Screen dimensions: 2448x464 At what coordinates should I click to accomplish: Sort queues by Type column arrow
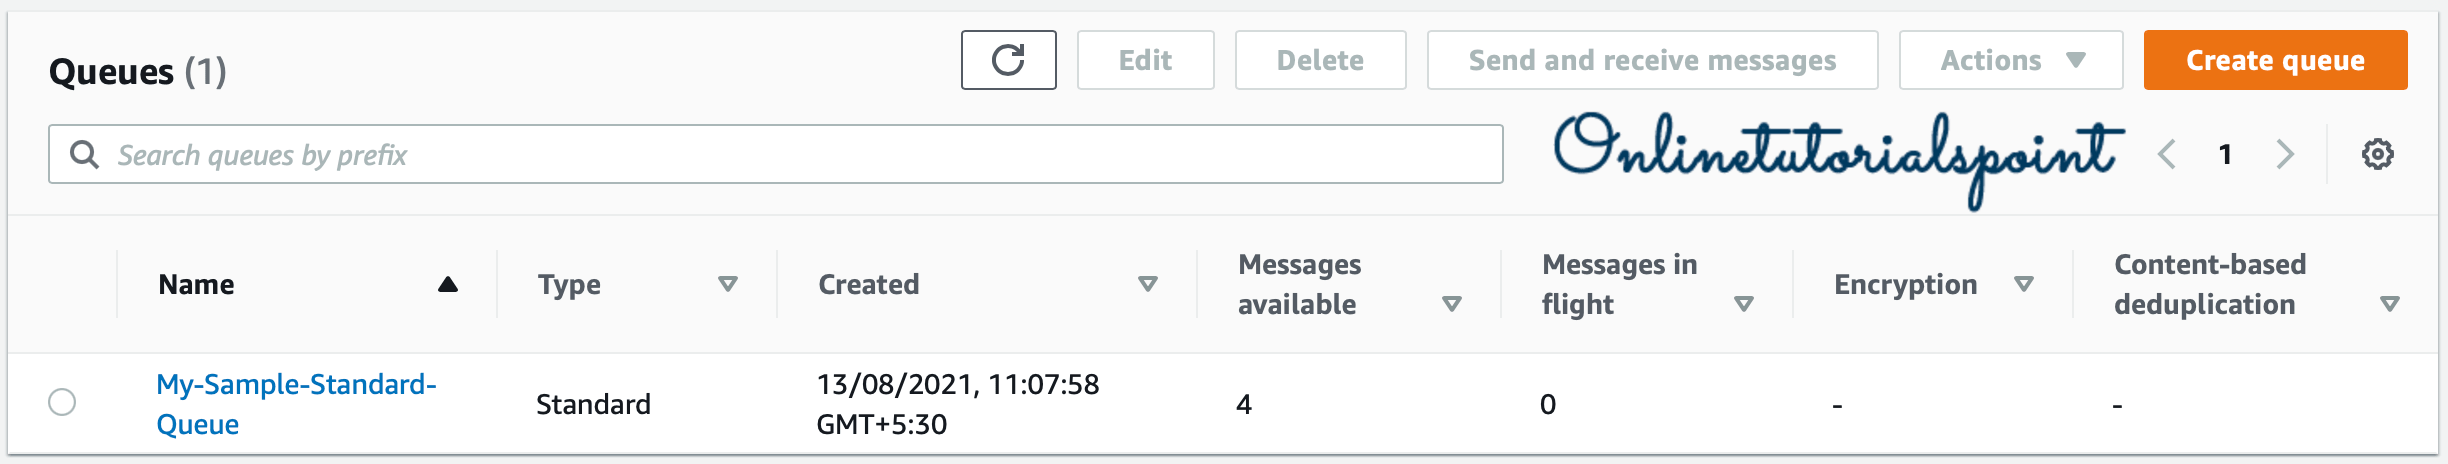(728, 285)
